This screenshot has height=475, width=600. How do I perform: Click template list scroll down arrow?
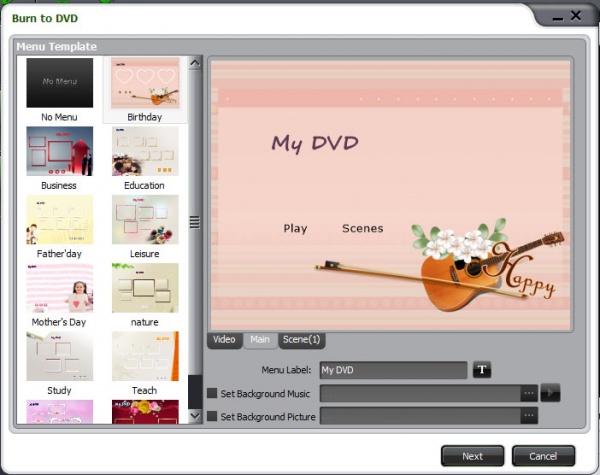pyautogui.click(x=195, y=416)
